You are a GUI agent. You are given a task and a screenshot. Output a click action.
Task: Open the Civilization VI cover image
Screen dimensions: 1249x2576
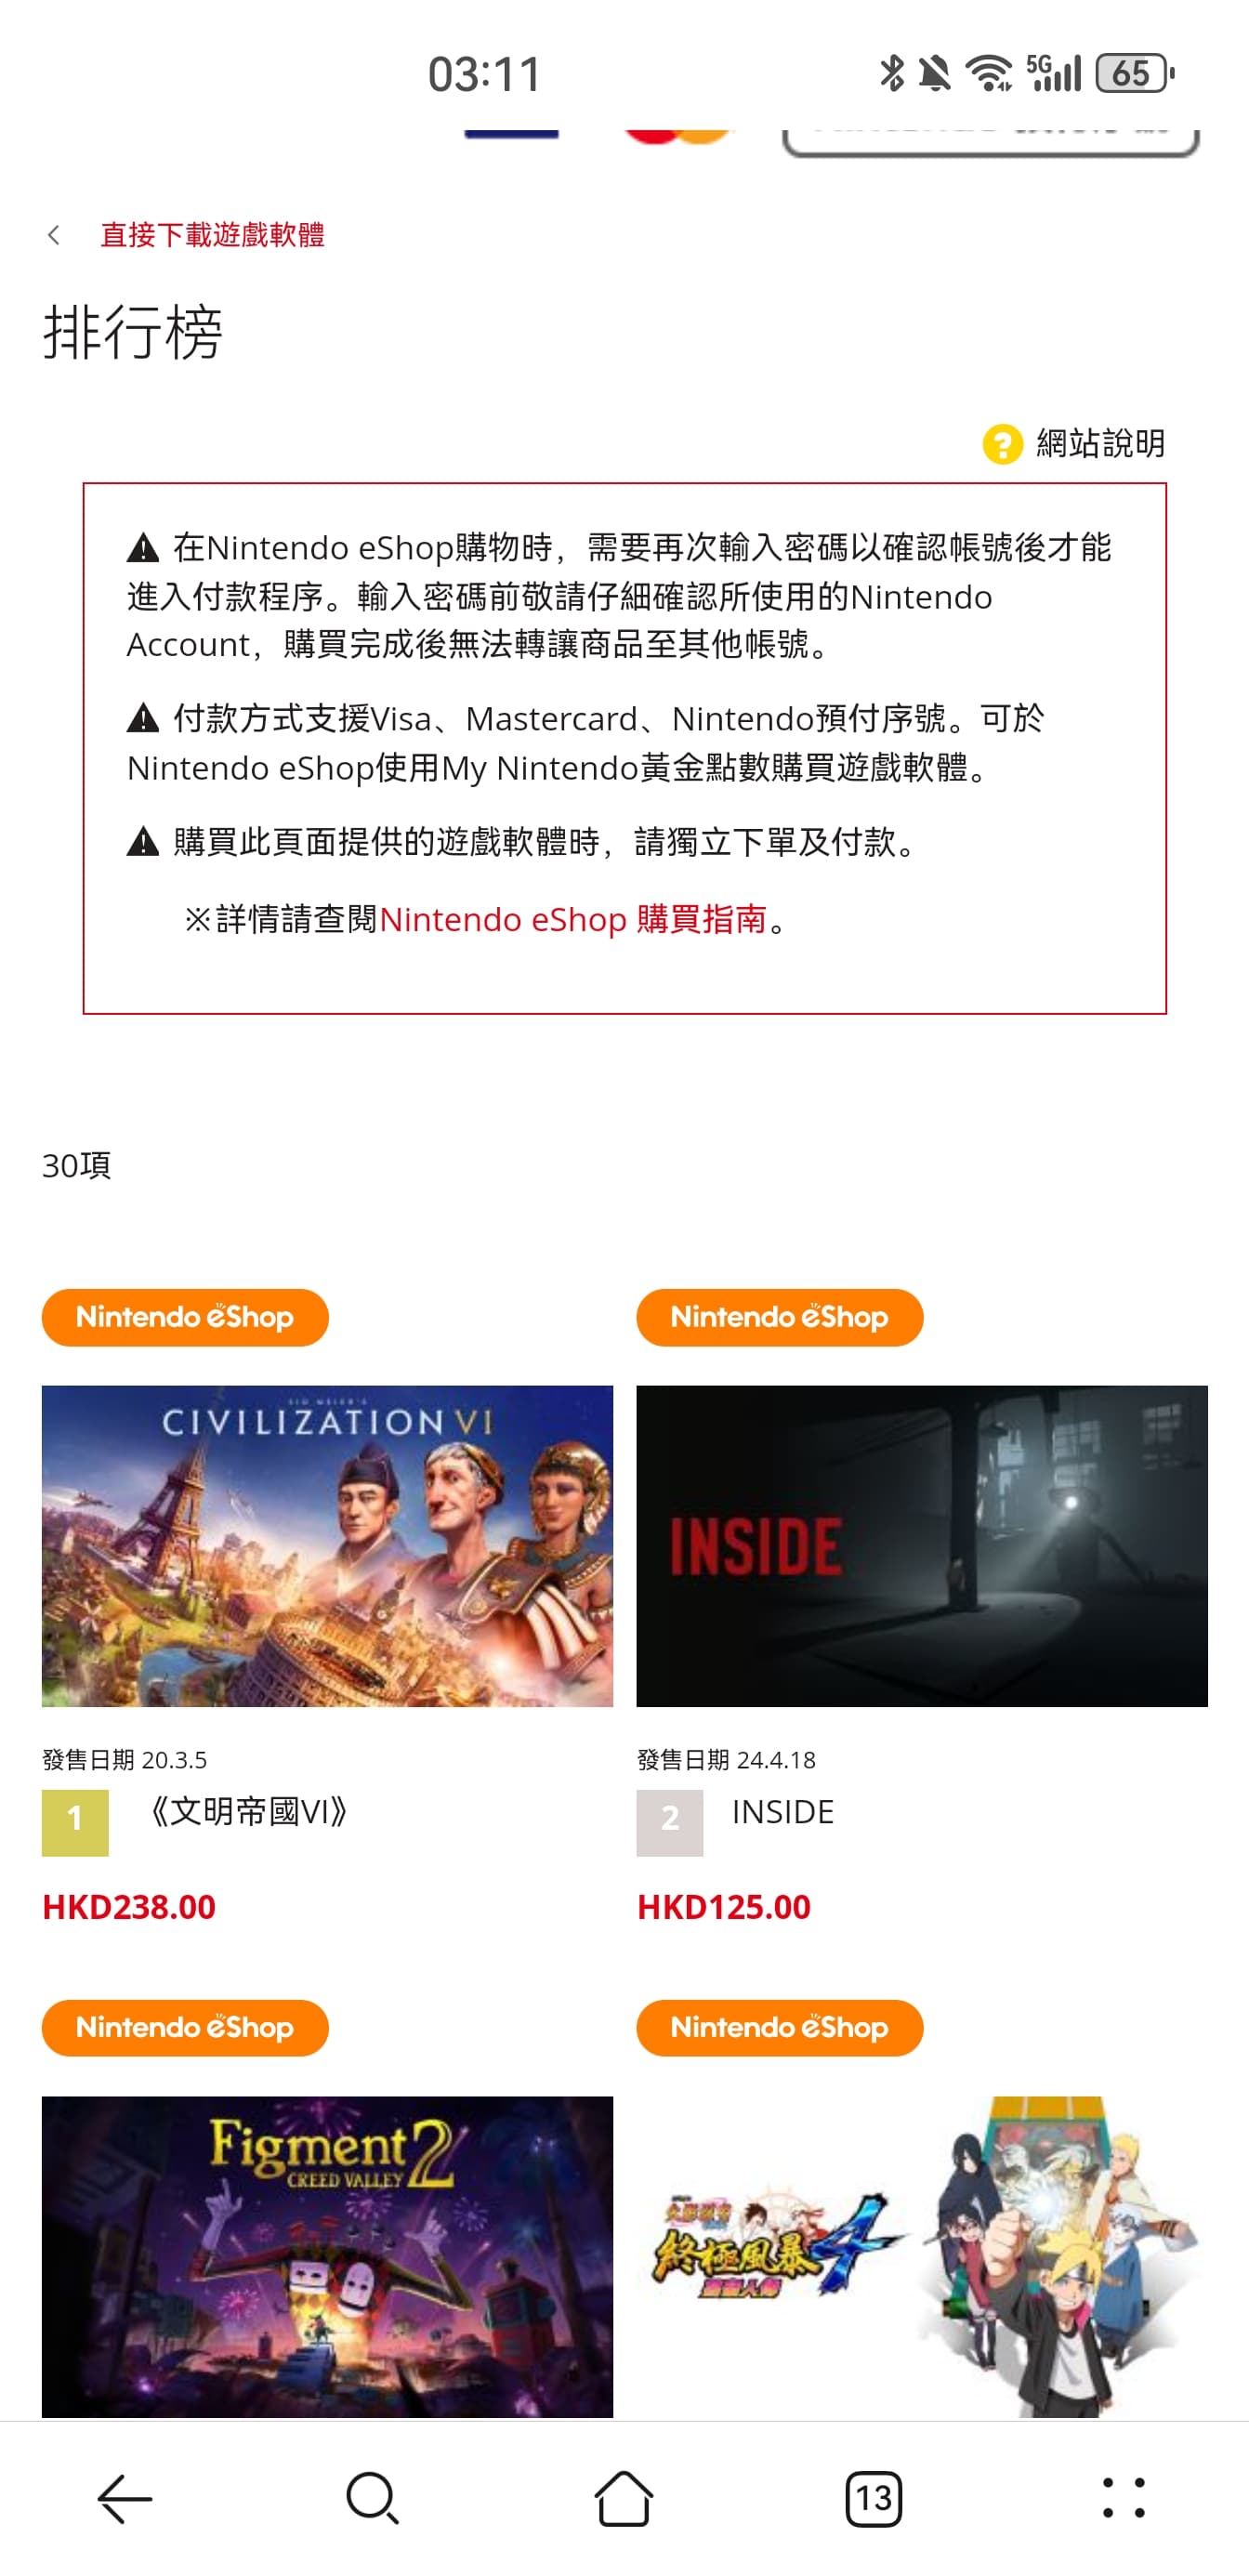pyautogui.click(x=327, y=1546)
